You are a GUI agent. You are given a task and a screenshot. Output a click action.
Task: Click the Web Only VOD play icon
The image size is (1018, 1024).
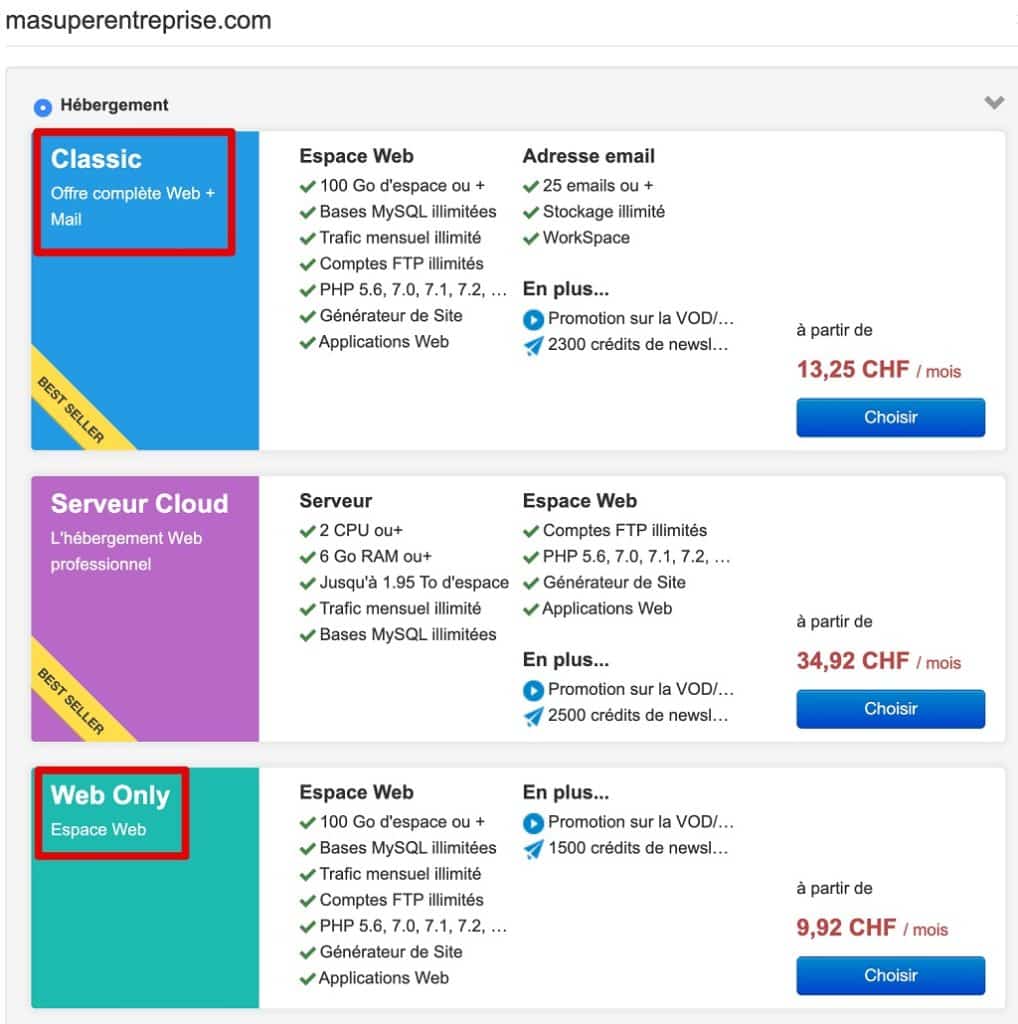coord(533,823)
